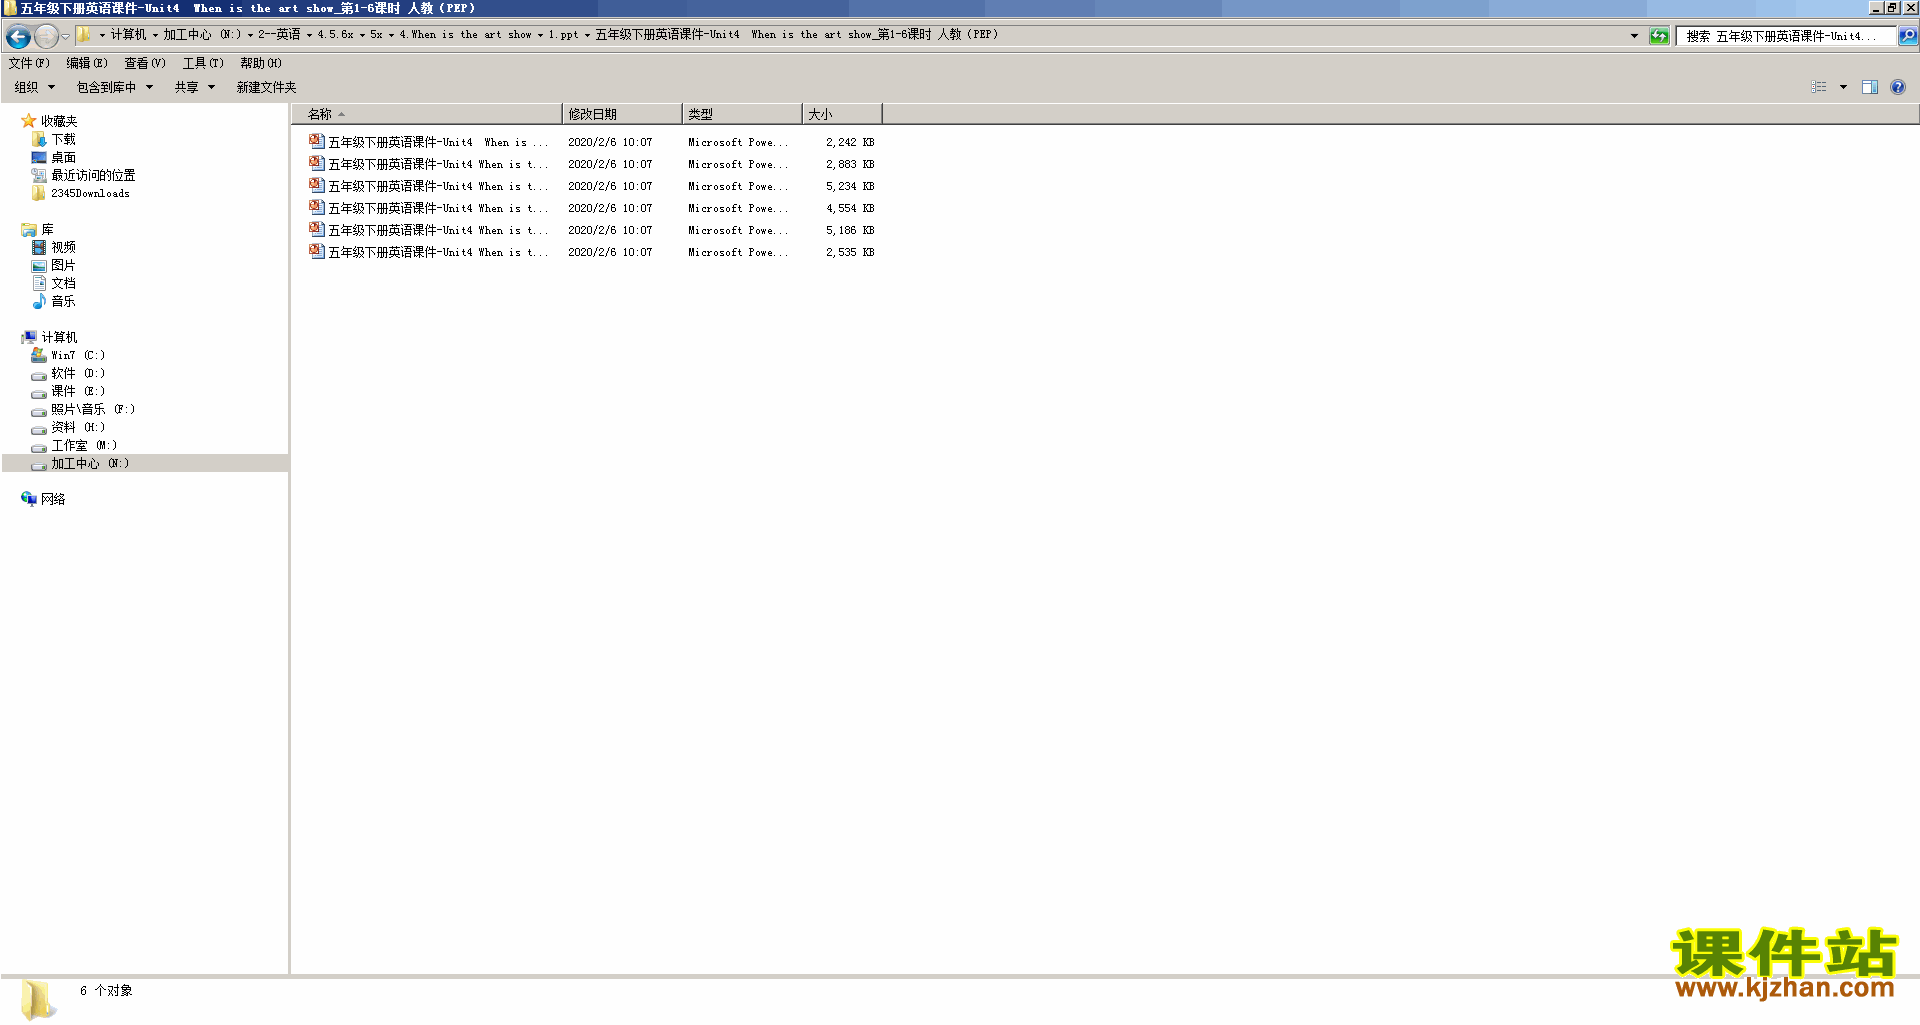Click the search magnifier icon
Viewport: 1920px width, 1025px height.
1907,36
